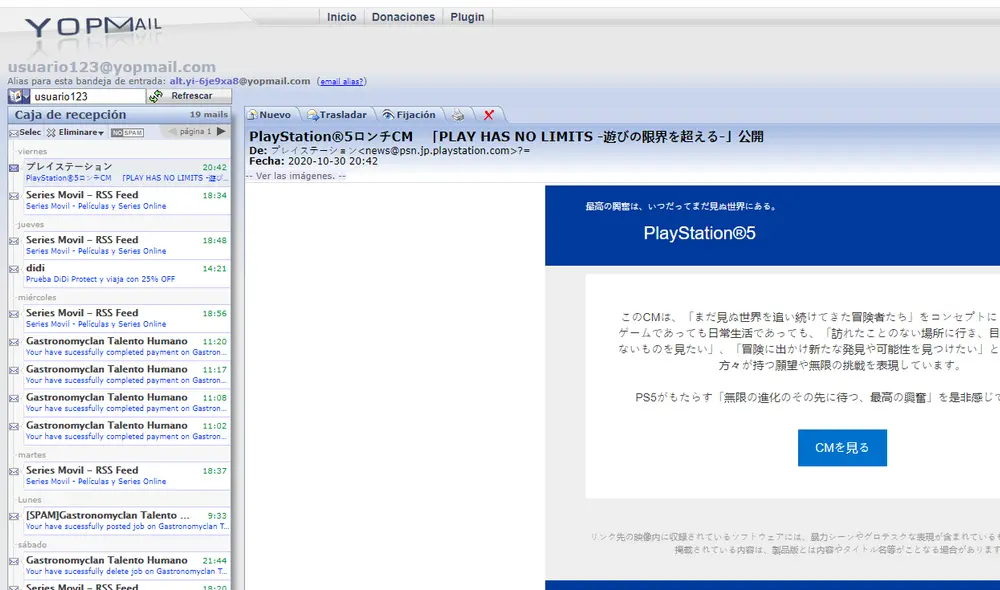This screenshot has width=1000, height=590.
Task: Delete the email with the red X icon
Action: pos(488,114)
